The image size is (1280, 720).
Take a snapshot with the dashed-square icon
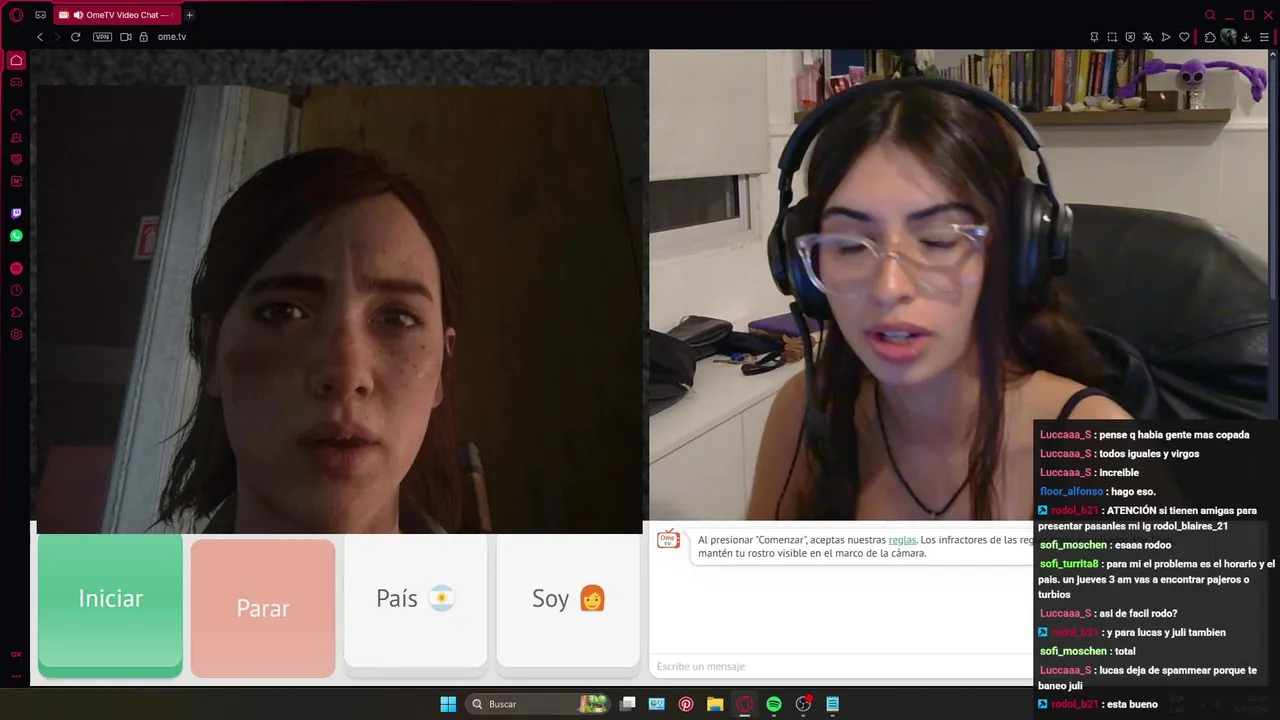[x=1112, y=37]
